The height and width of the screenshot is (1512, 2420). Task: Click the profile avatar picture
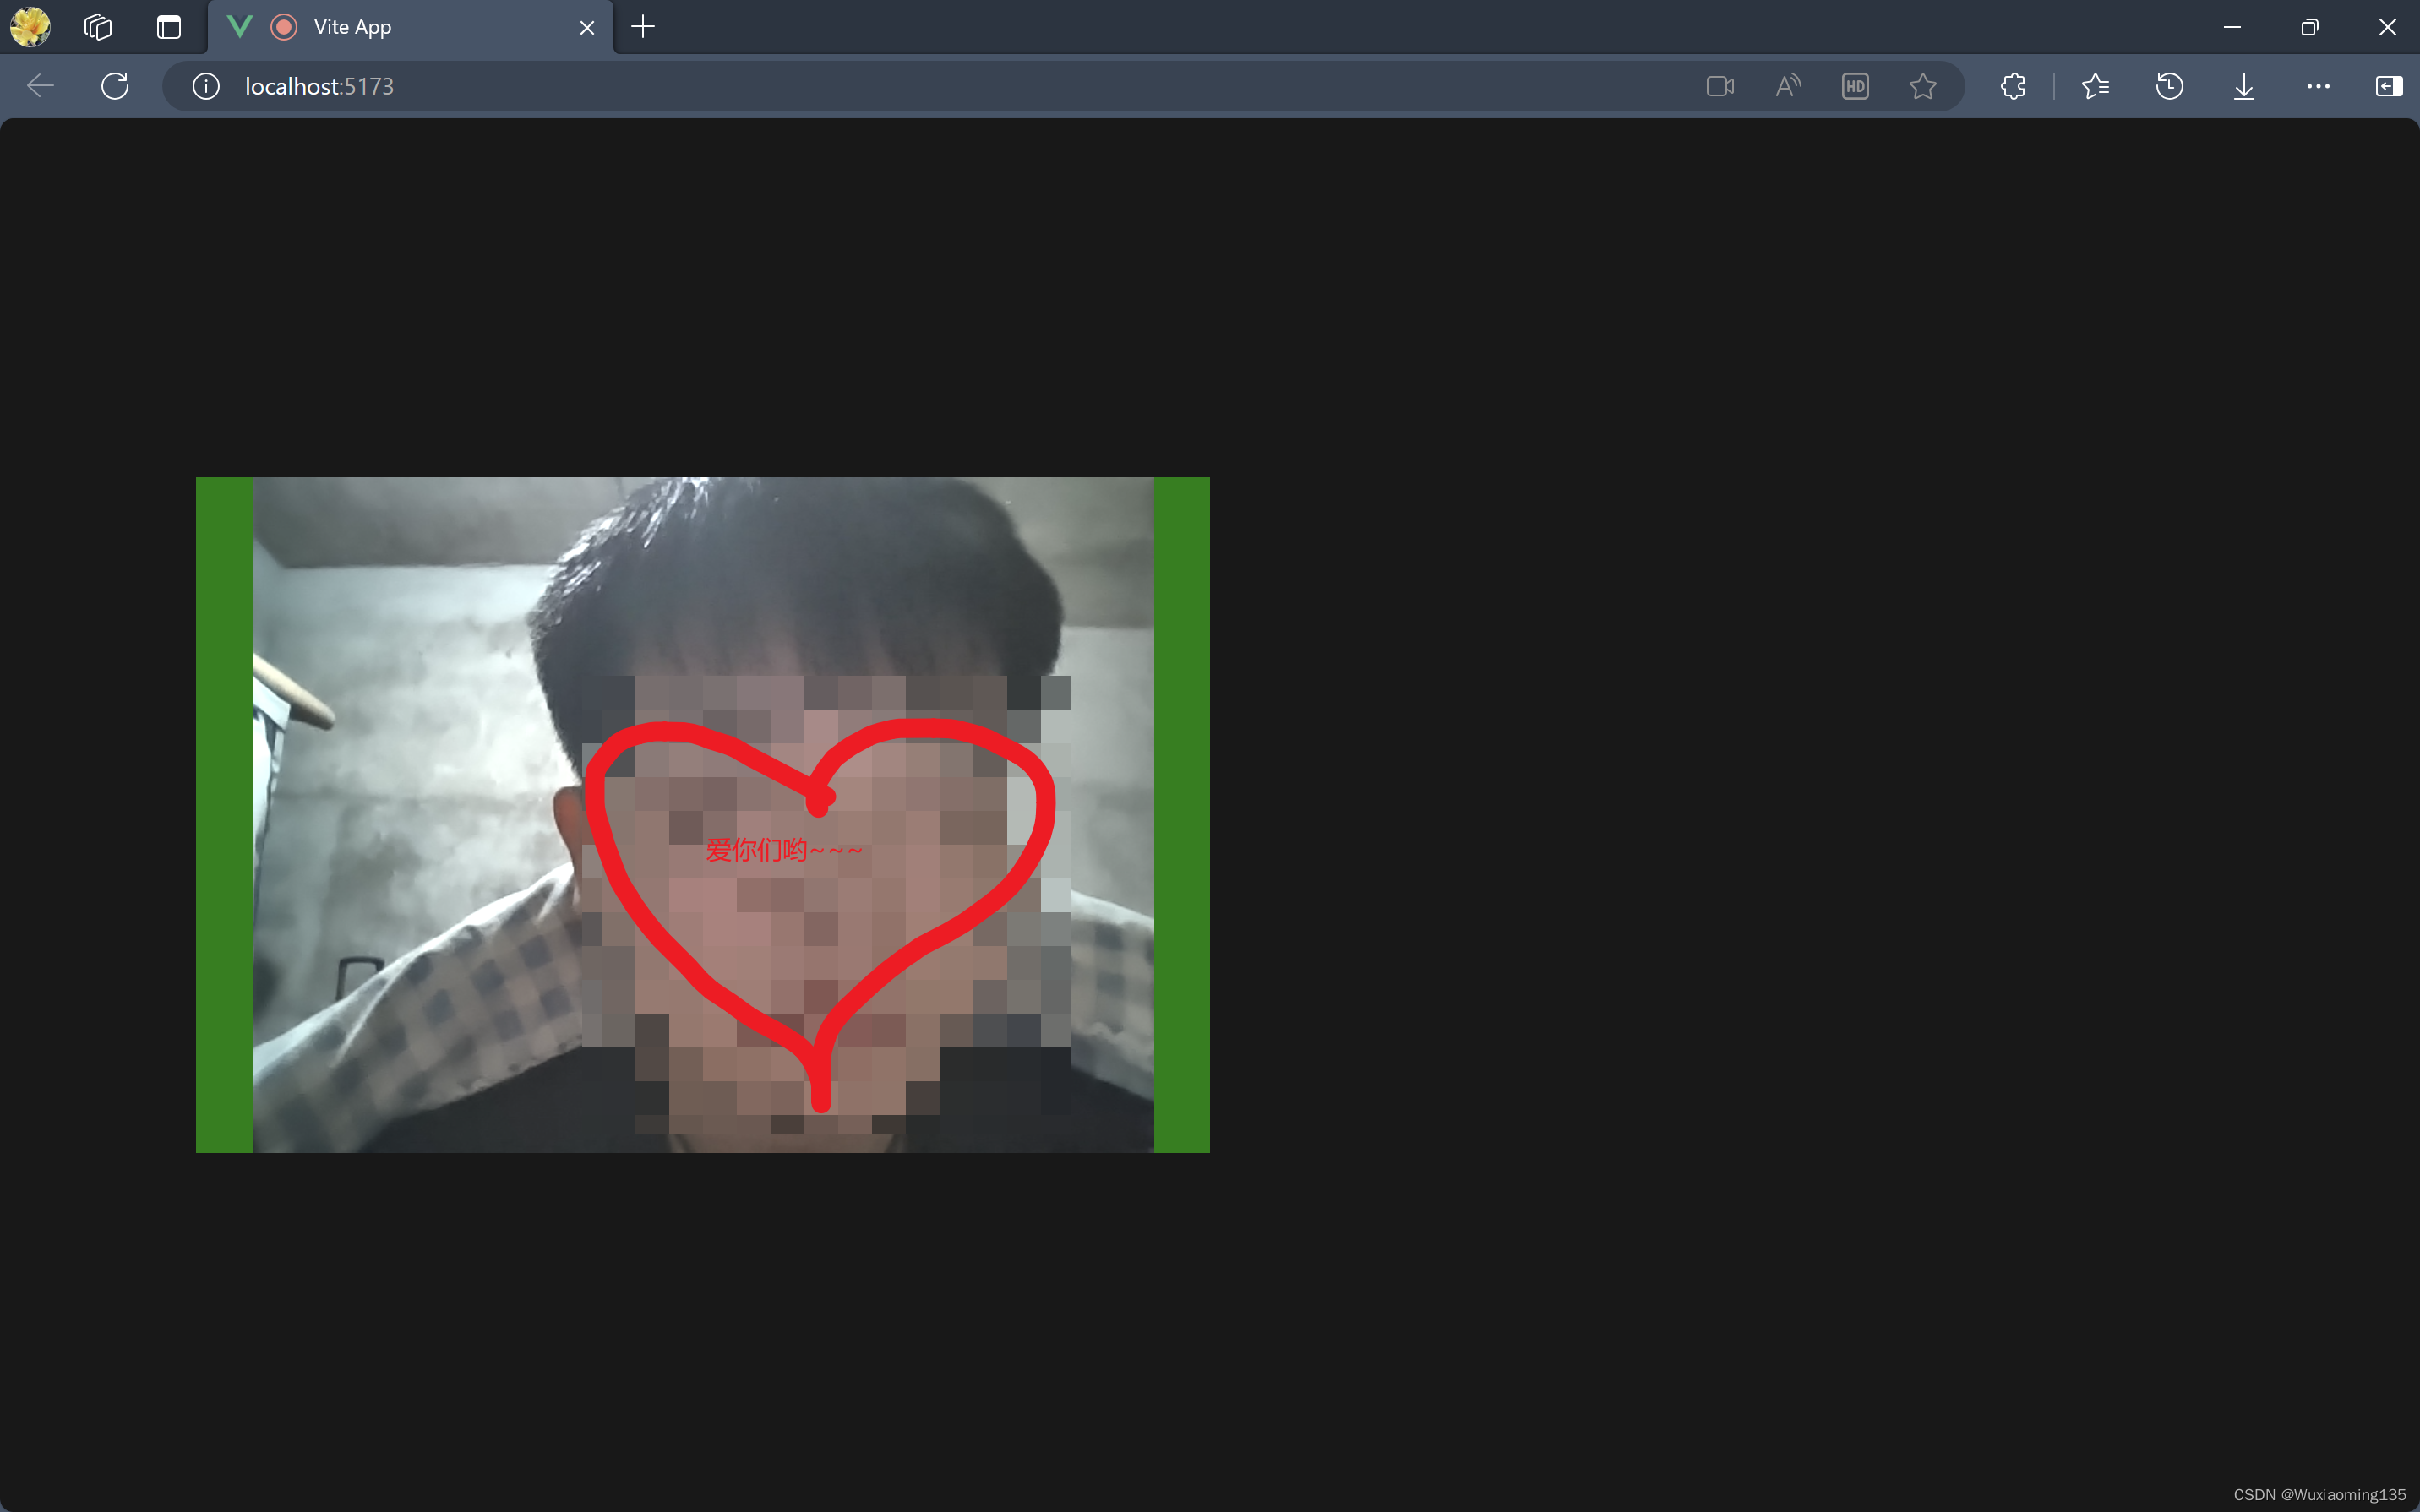point(29,27)
